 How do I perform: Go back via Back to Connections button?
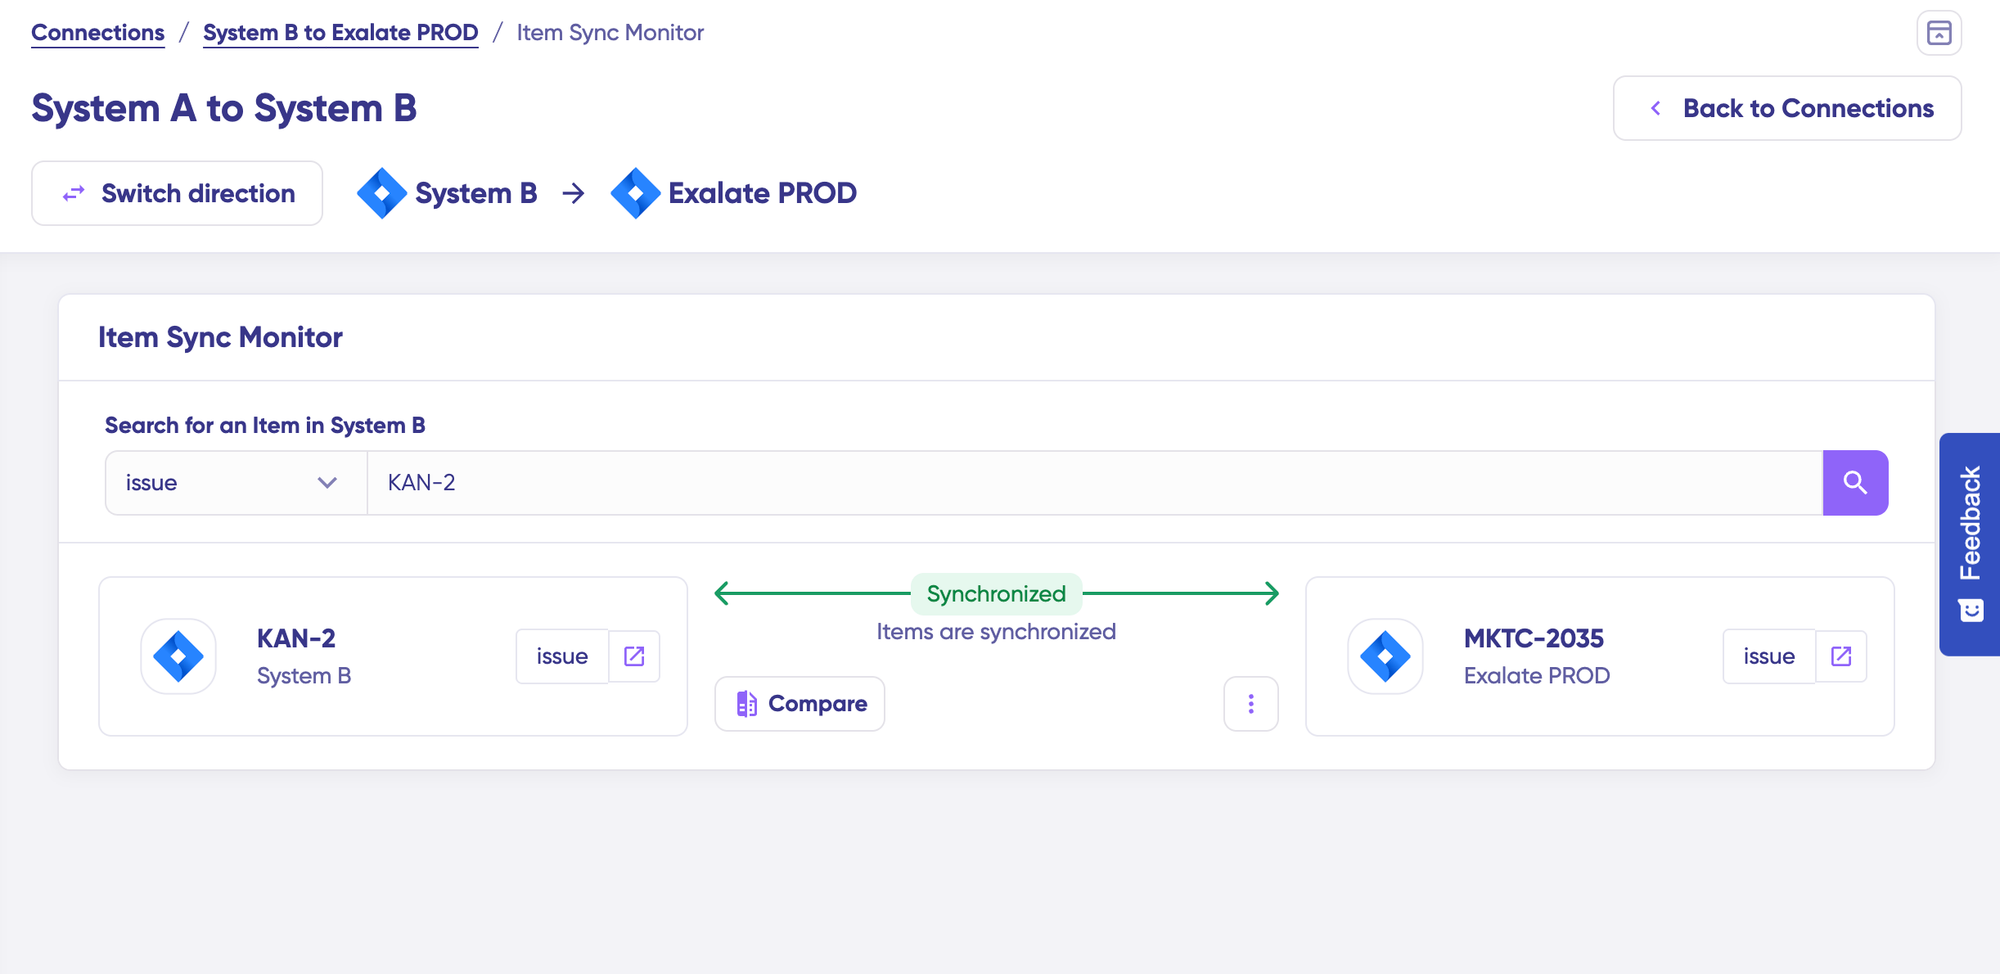coord(1787,108)
